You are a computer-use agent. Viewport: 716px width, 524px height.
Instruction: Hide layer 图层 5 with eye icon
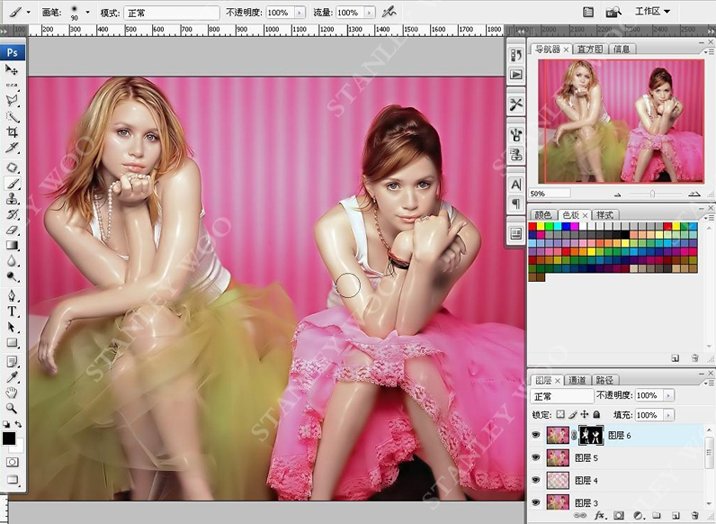click(x=536, y=457)
